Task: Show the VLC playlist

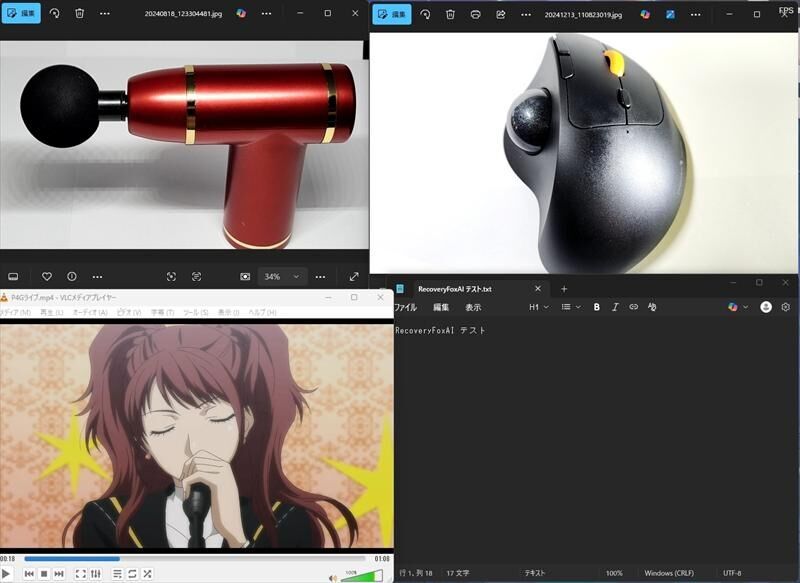Action: (117, 574)
